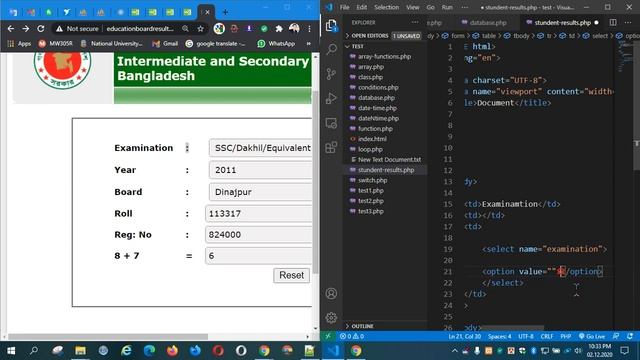Open the File menu in VS Code
640x360 pixels.
345,7
